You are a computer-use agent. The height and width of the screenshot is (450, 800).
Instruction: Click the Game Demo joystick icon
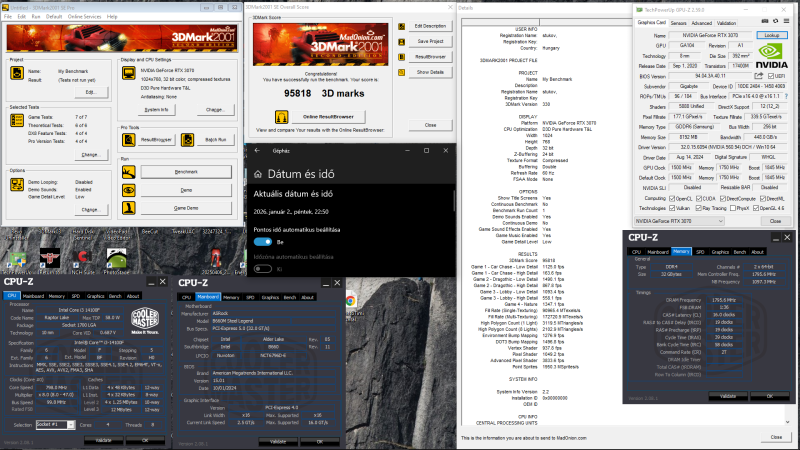129,208
